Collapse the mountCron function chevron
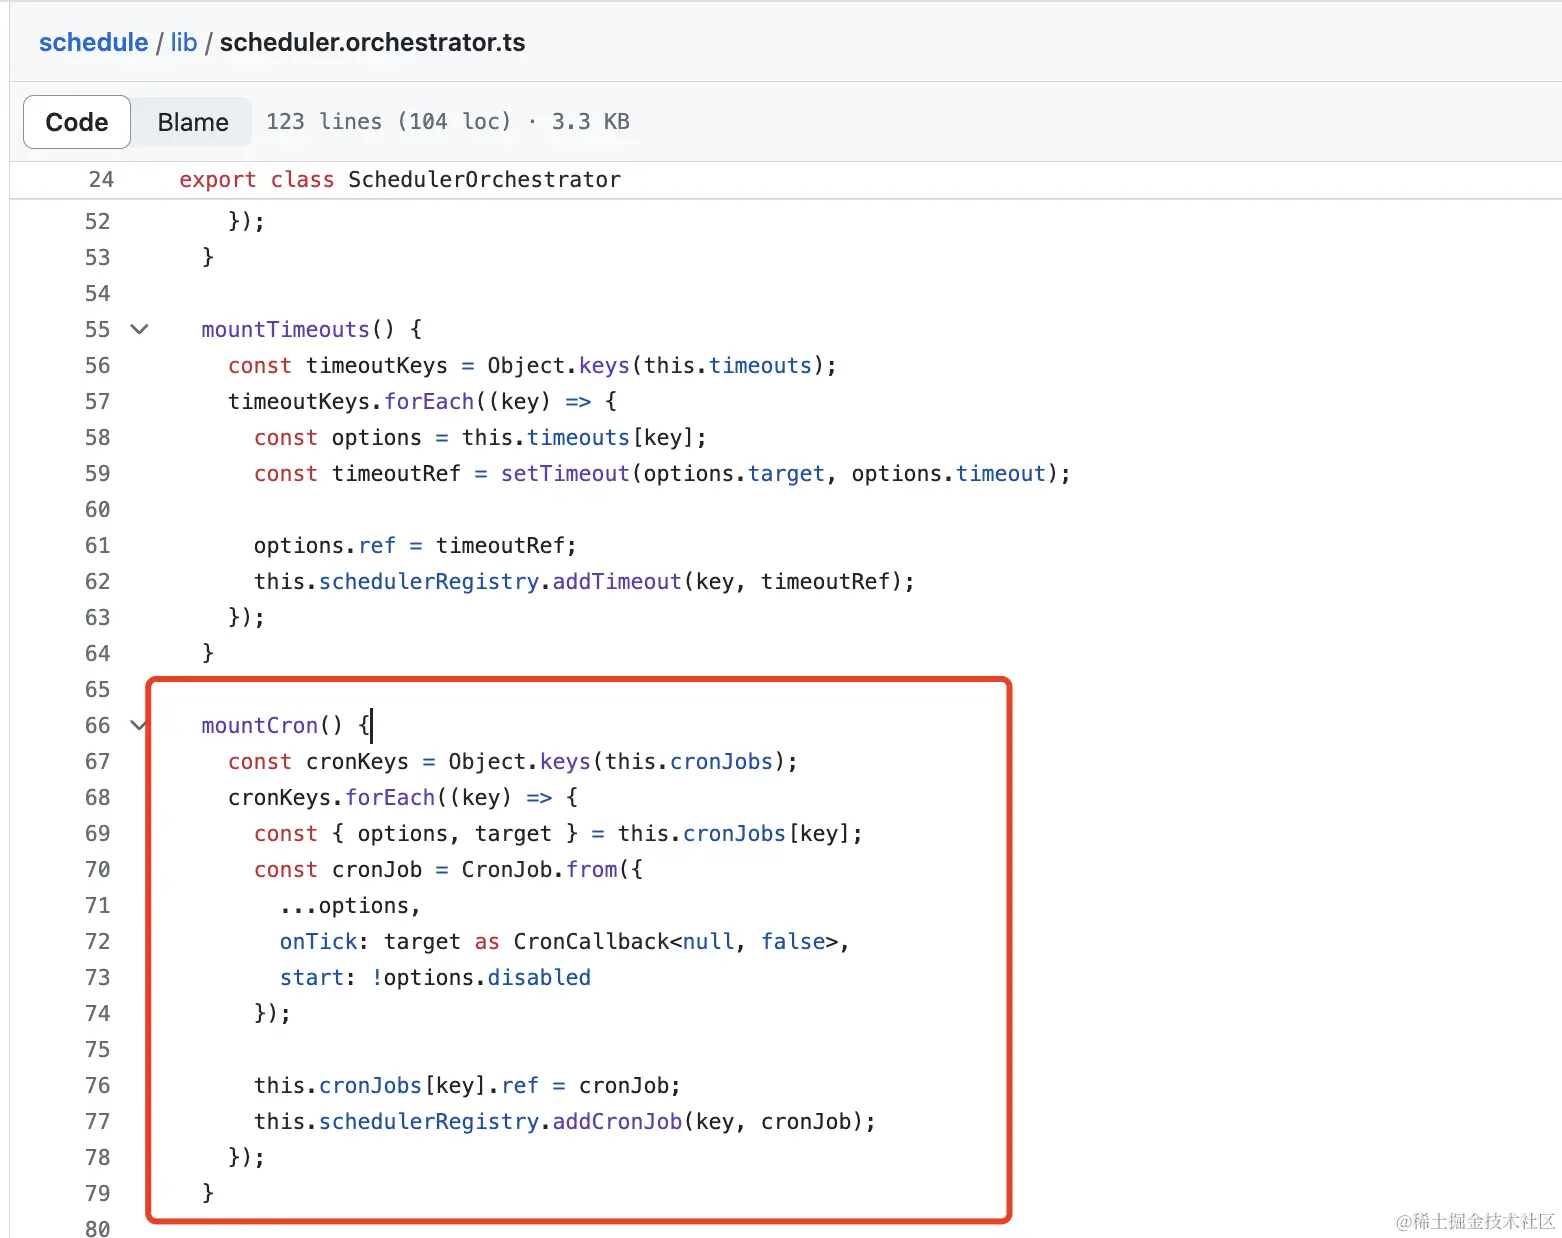1562x1238 pixels. (x=139, y=725)
